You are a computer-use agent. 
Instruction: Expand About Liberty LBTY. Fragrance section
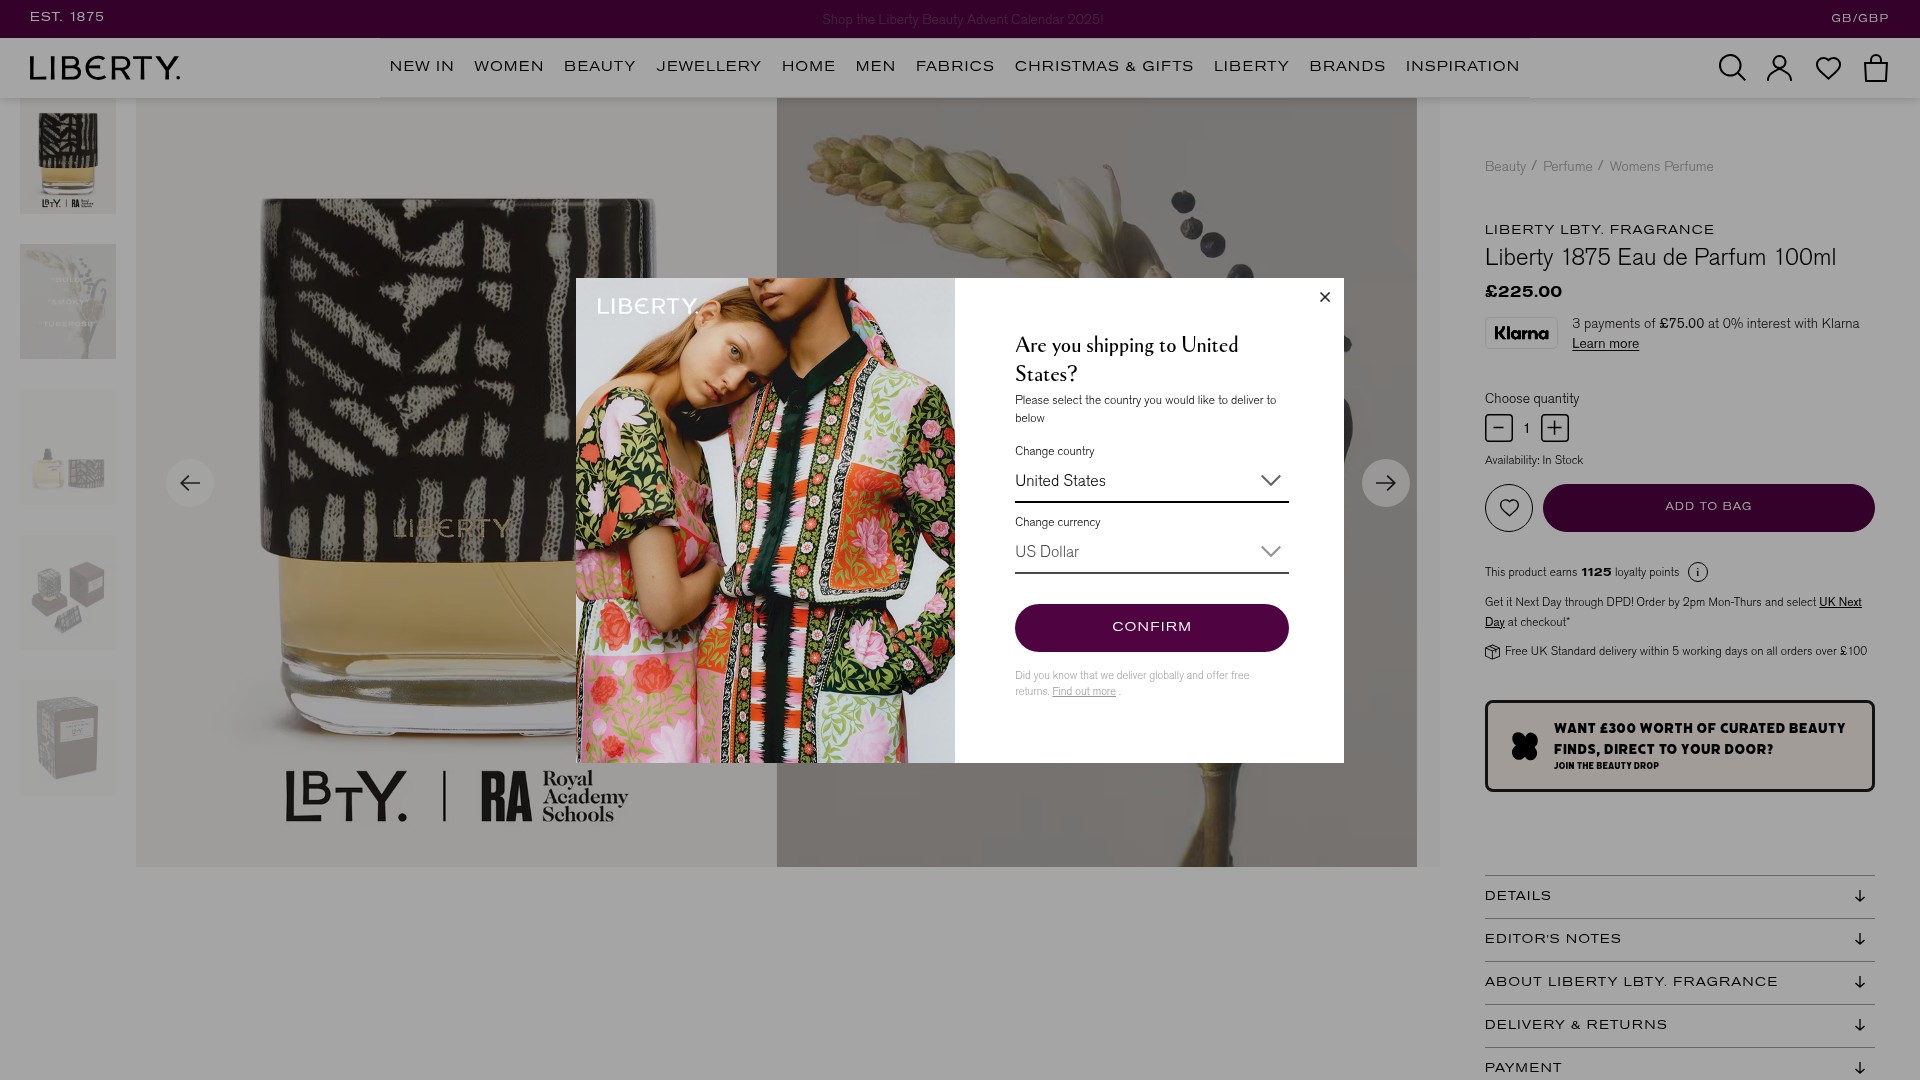(1679, 983)
